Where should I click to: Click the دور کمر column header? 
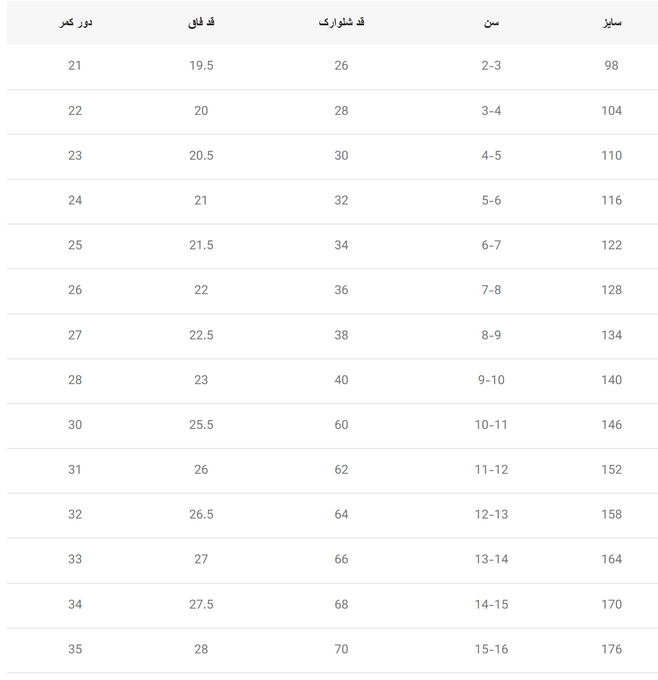tap(75, 22)
